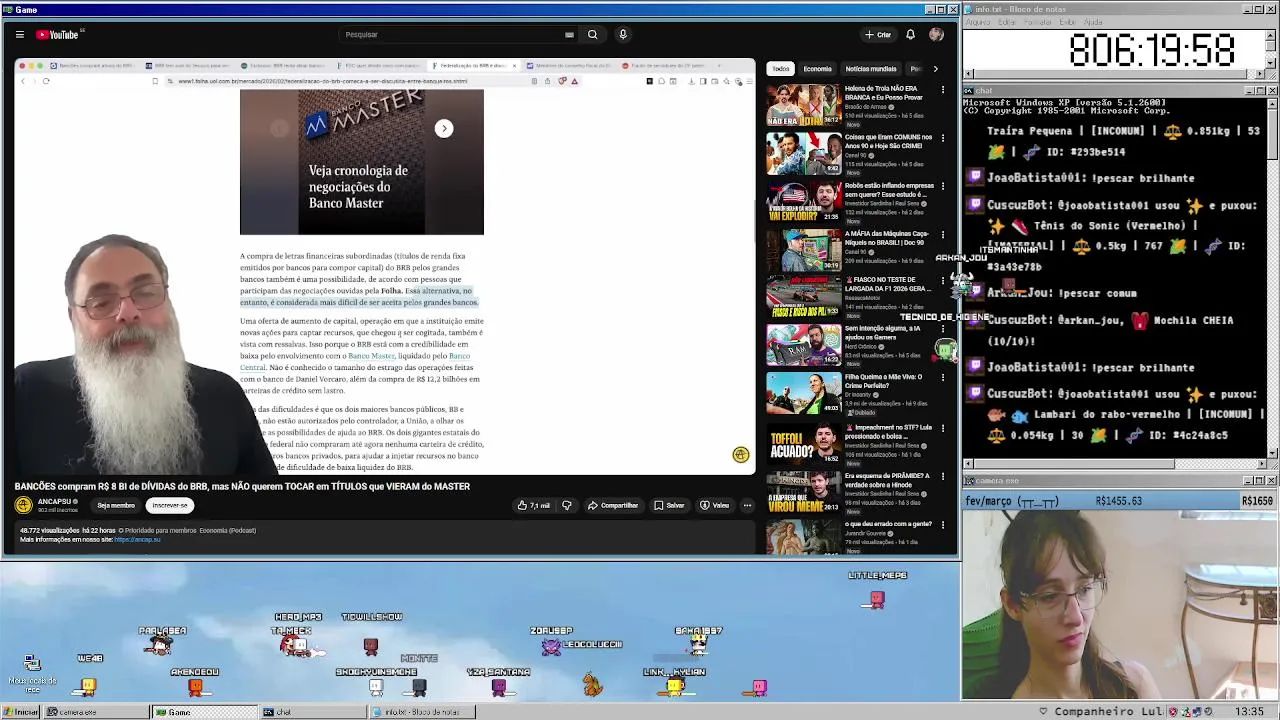Click the Notepad horizontal scrollbar left arrow
Screen dimensions: 1280x720
pyautogui.click(x=969, y=74)
